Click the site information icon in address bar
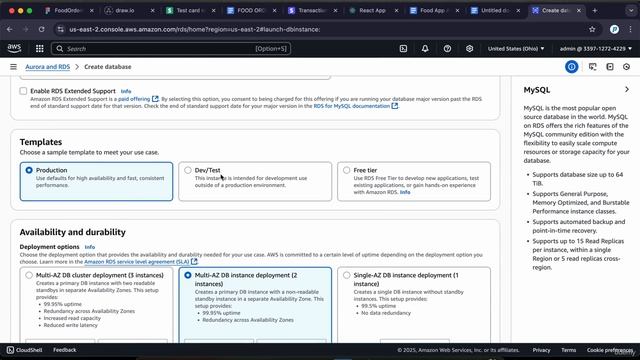The width and height of the screenshot is (640, 360). (x=61, y=29)
